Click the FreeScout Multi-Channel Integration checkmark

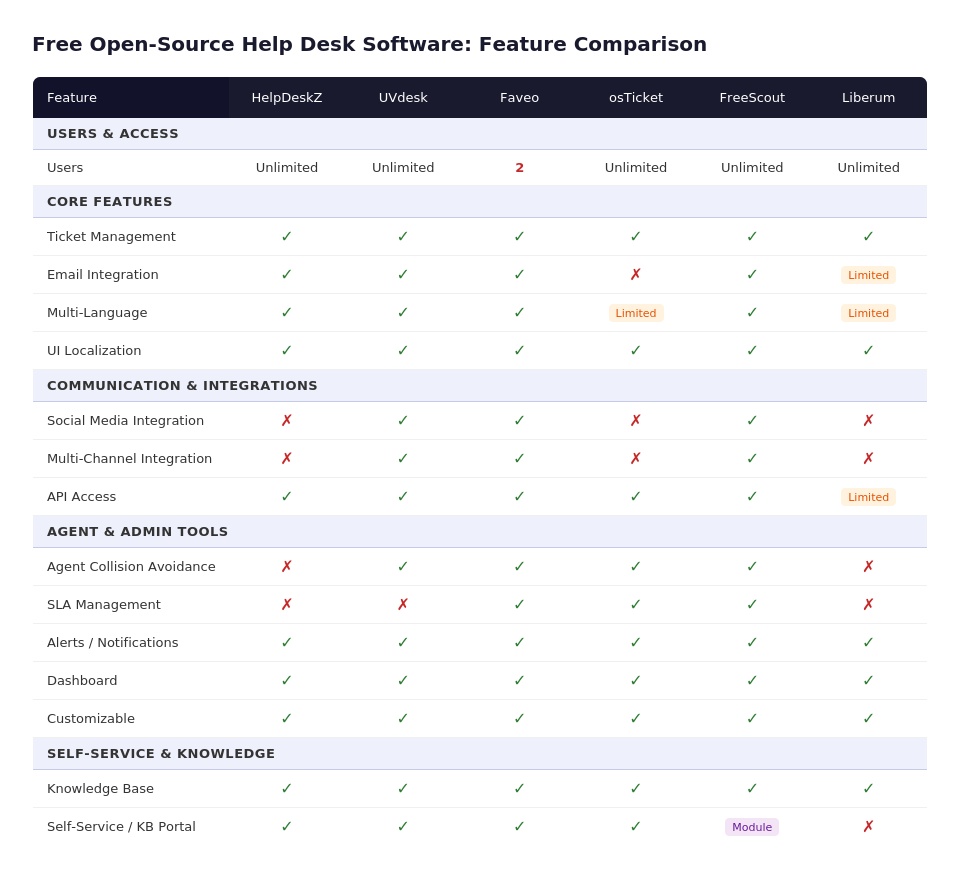[x=752, y=458]
